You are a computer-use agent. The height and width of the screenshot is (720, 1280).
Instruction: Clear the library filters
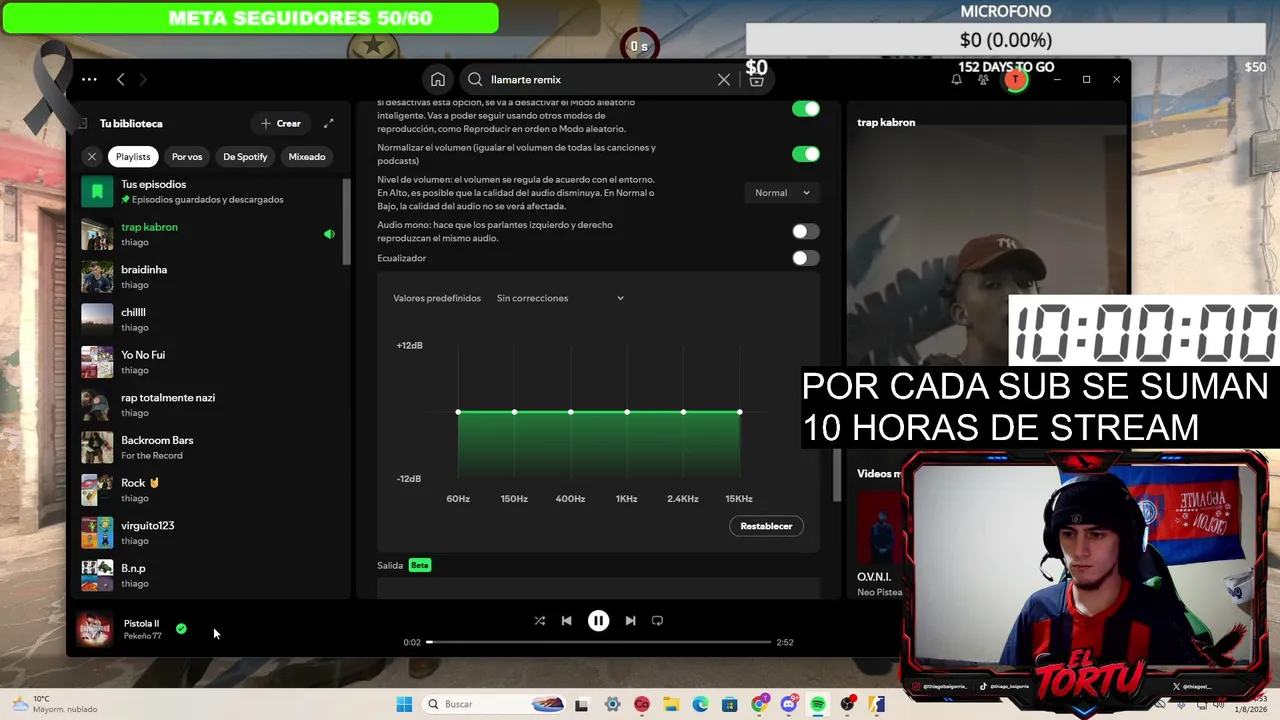click(92, 157)
